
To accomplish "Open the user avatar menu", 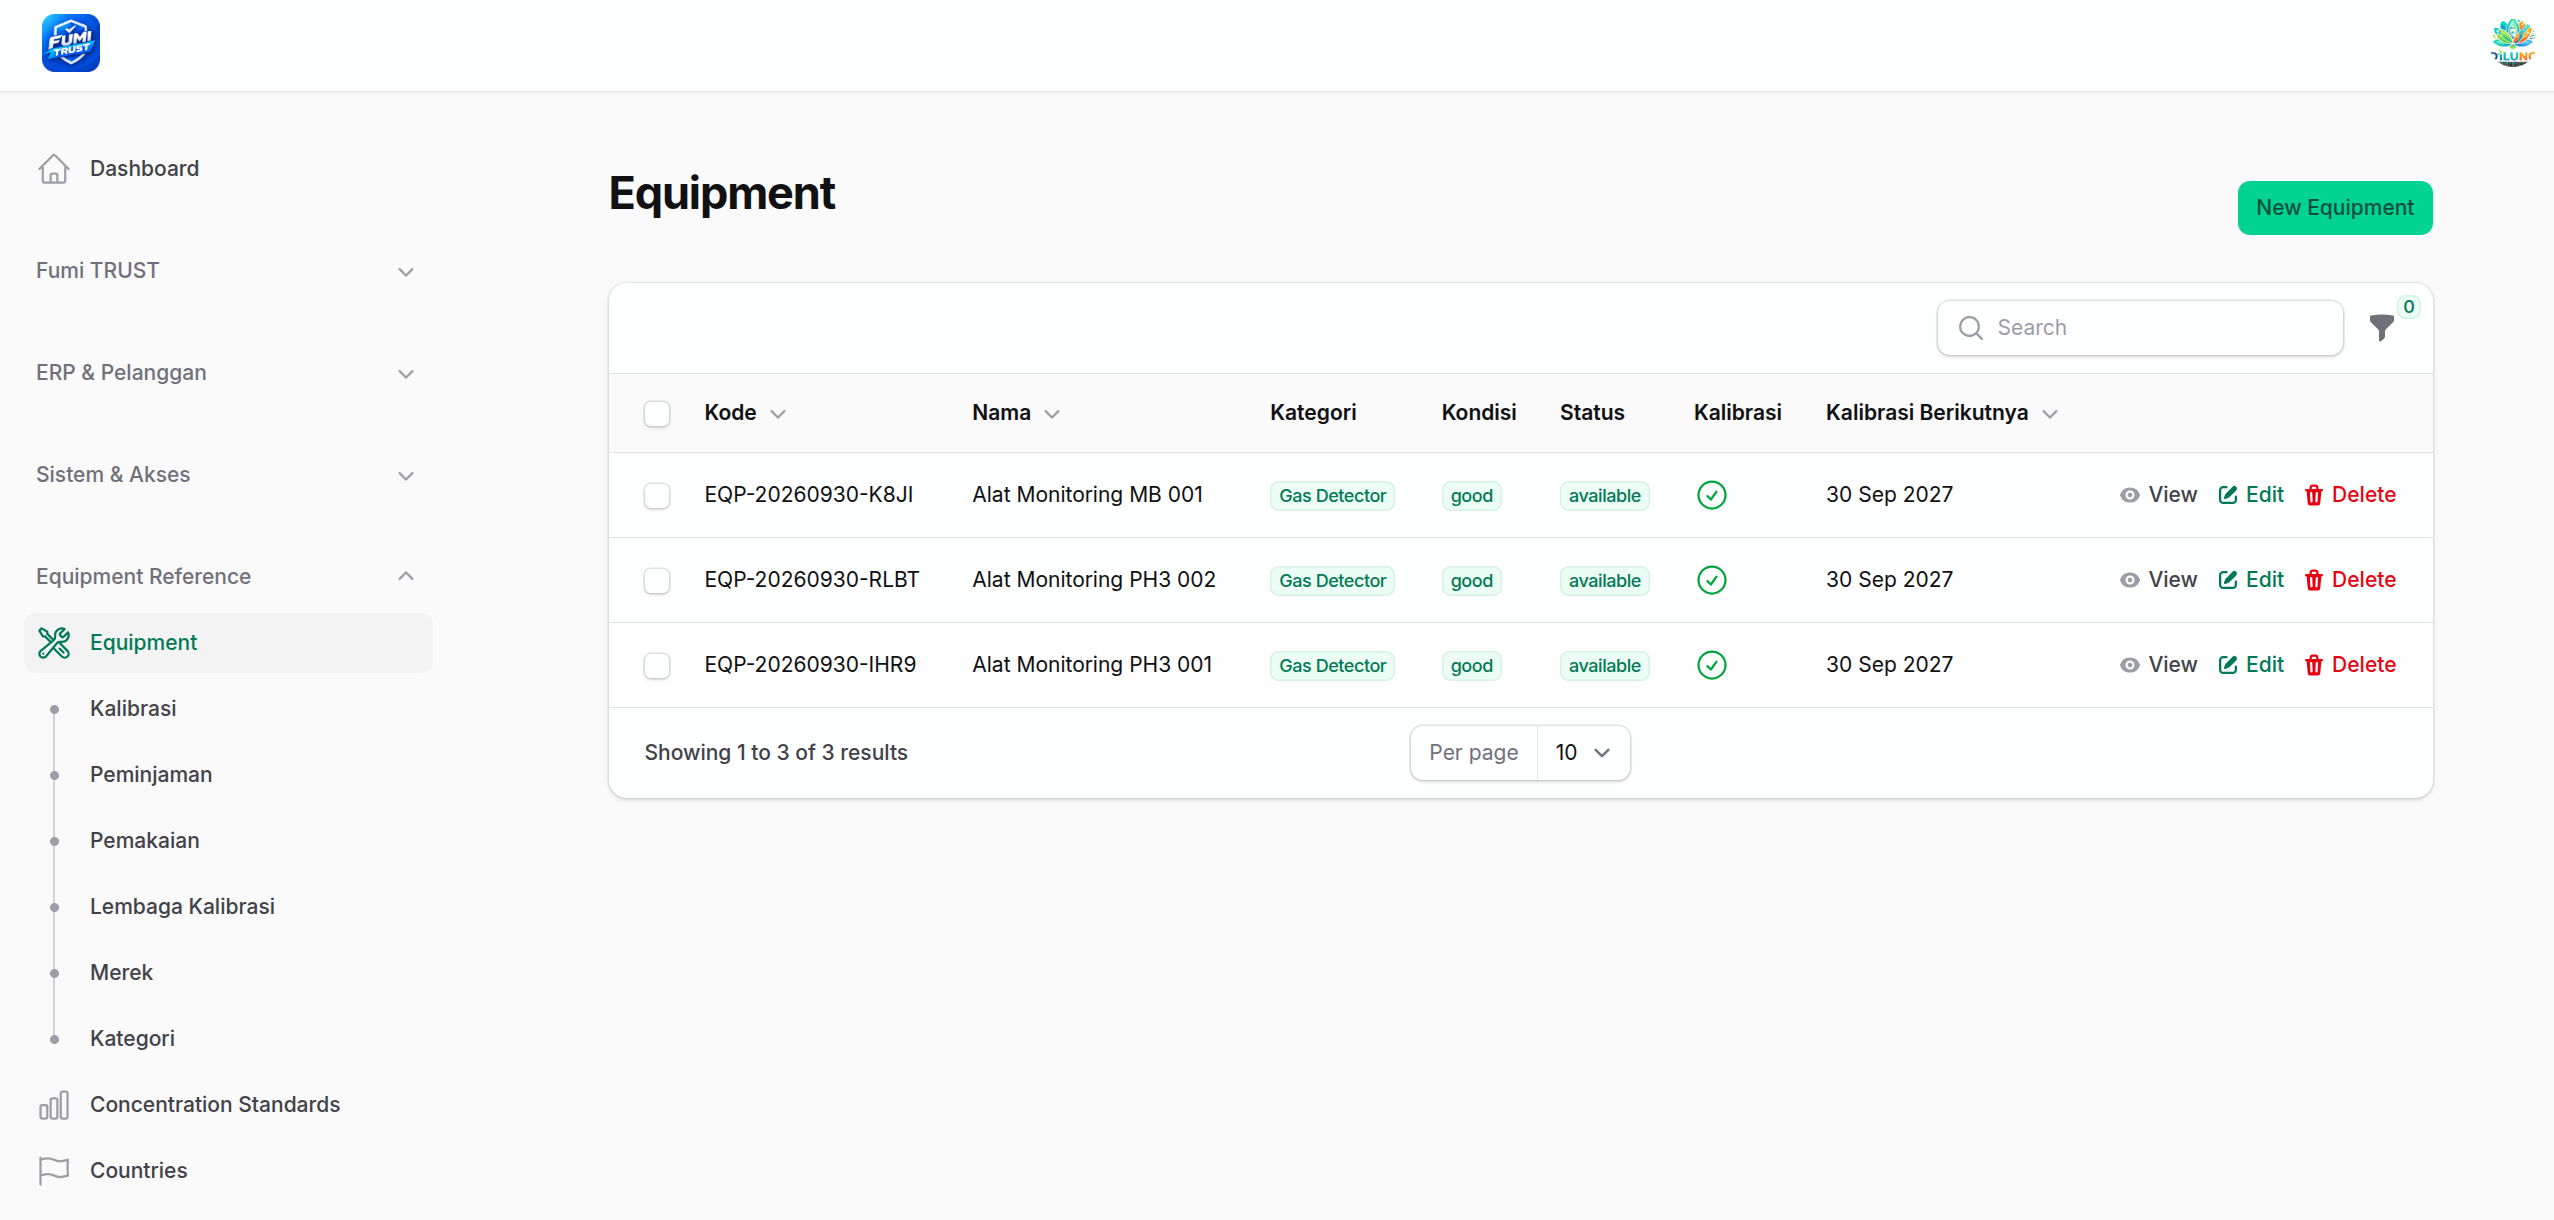I will tap(2511, 43).
